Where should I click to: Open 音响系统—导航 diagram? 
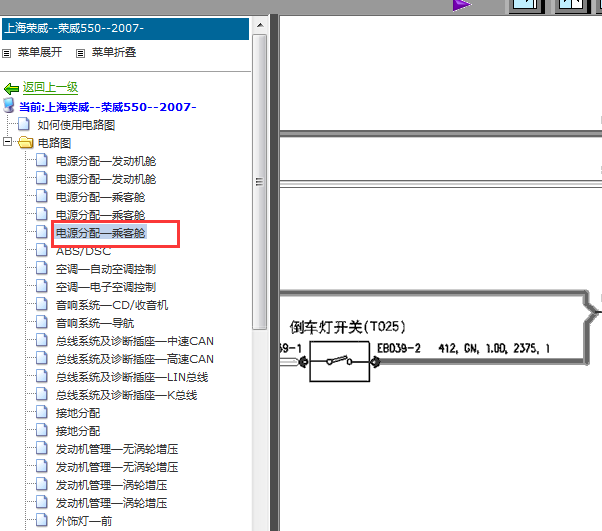(95, 323)
